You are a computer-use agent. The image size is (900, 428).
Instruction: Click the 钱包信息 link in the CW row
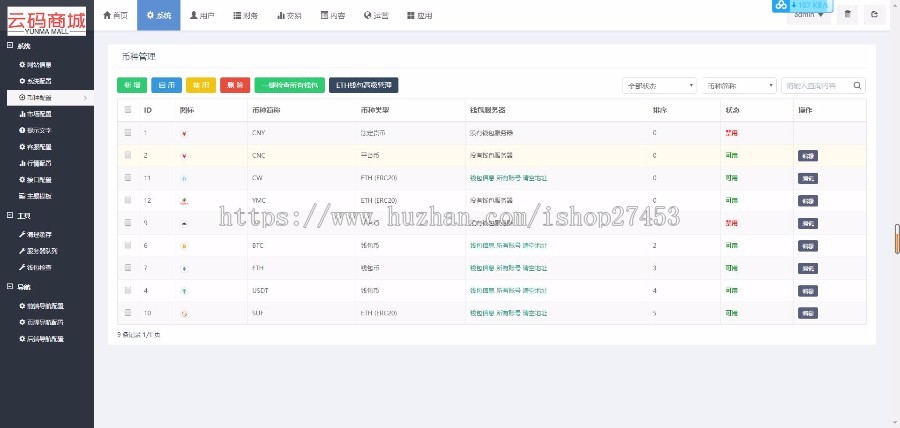click(482, 178)
